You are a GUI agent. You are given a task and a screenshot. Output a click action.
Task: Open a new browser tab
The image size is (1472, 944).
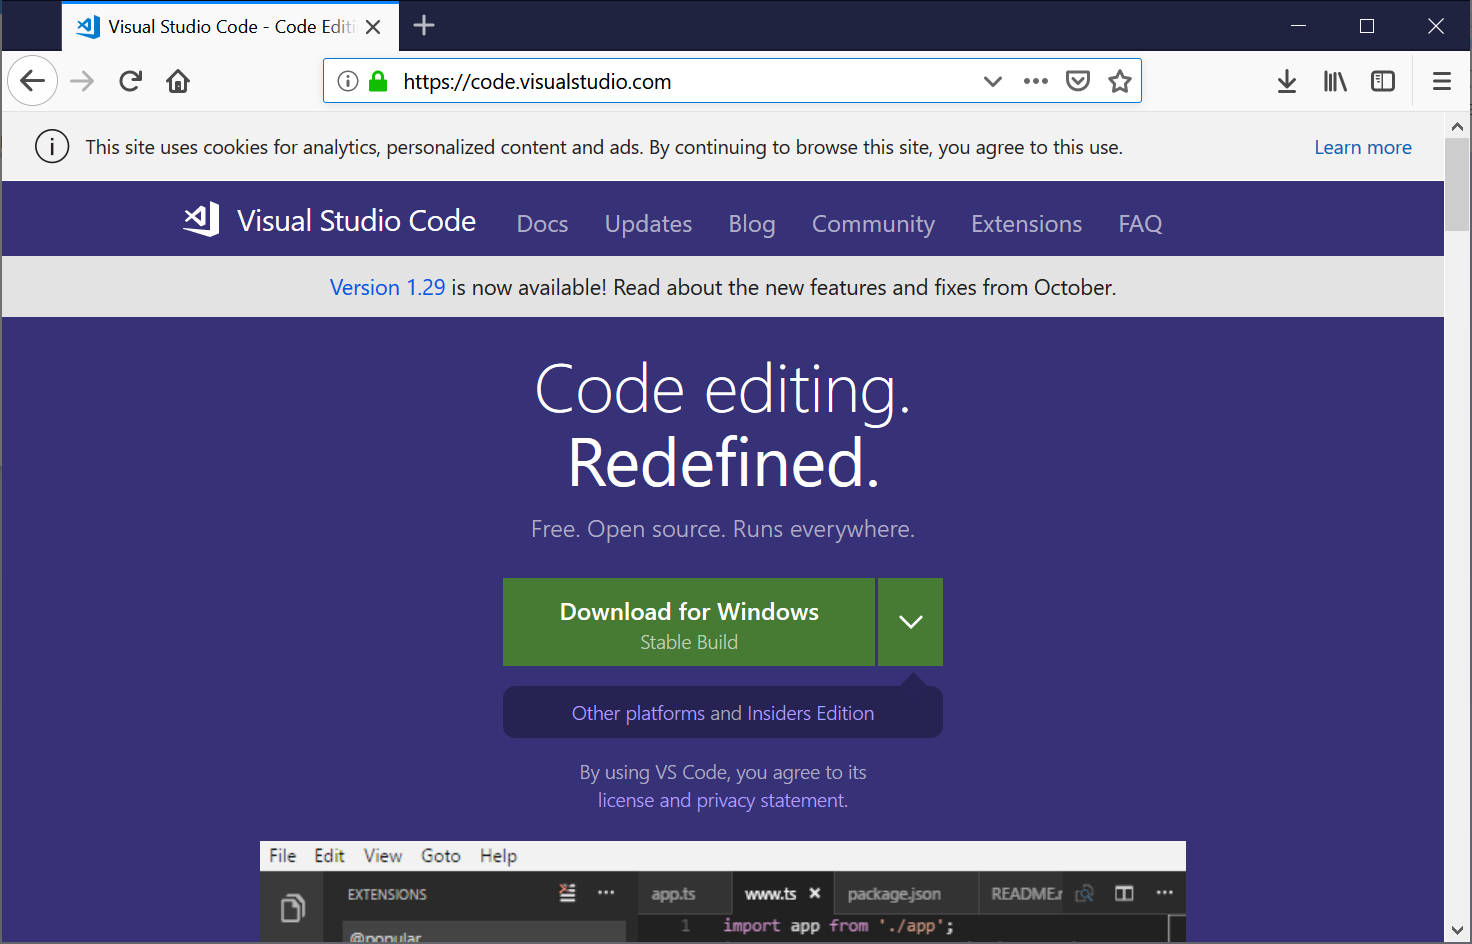[x=424, y=26]
